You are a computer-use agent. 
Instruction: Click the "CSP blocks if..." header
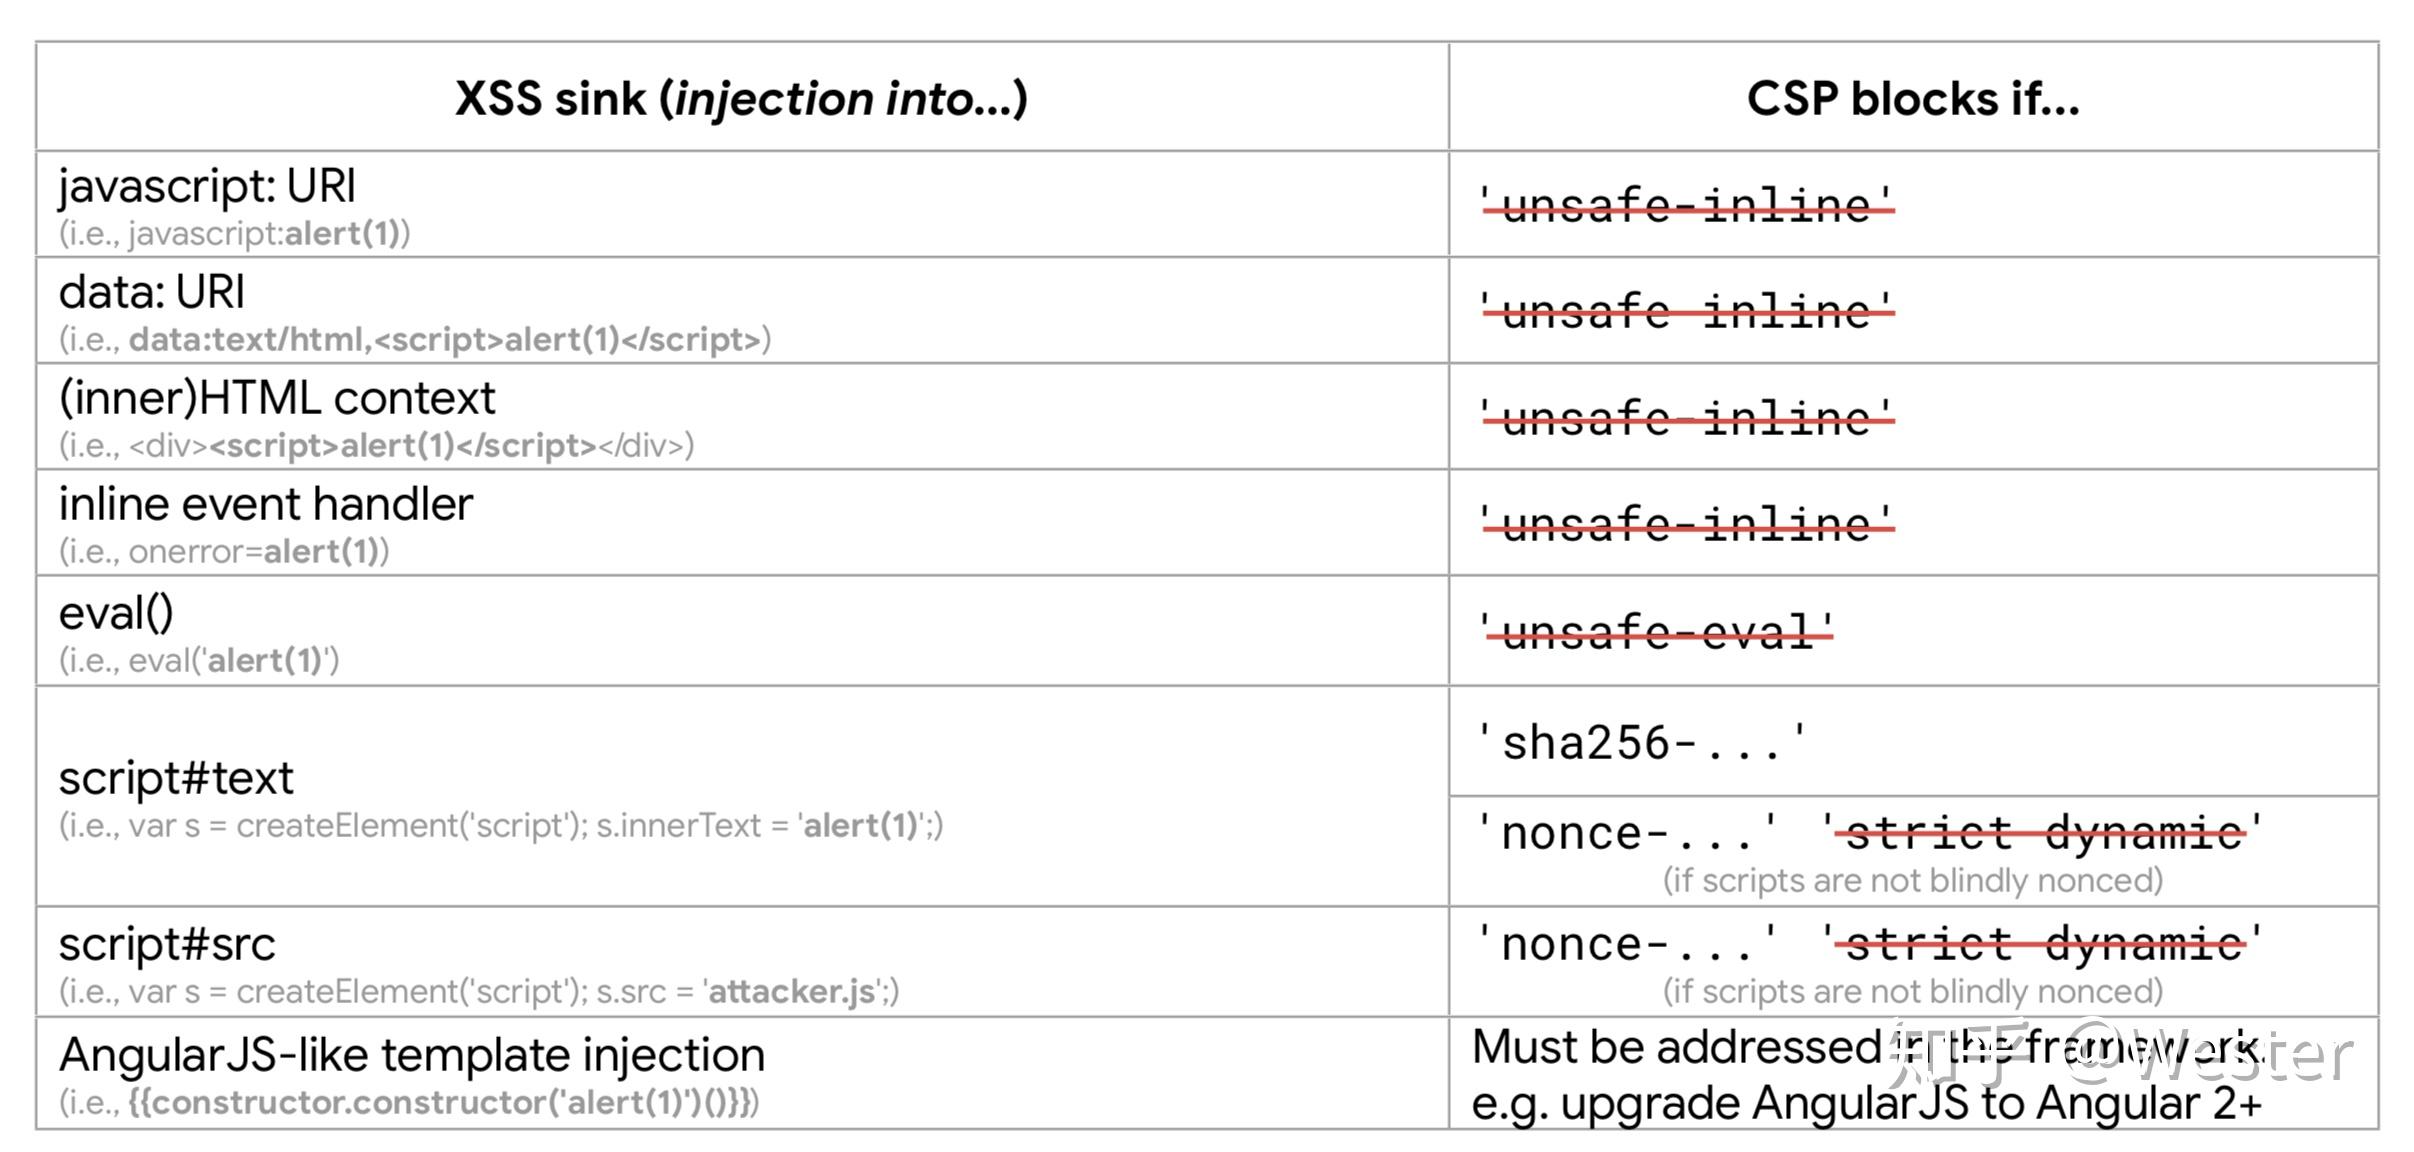pos(1912,98)
